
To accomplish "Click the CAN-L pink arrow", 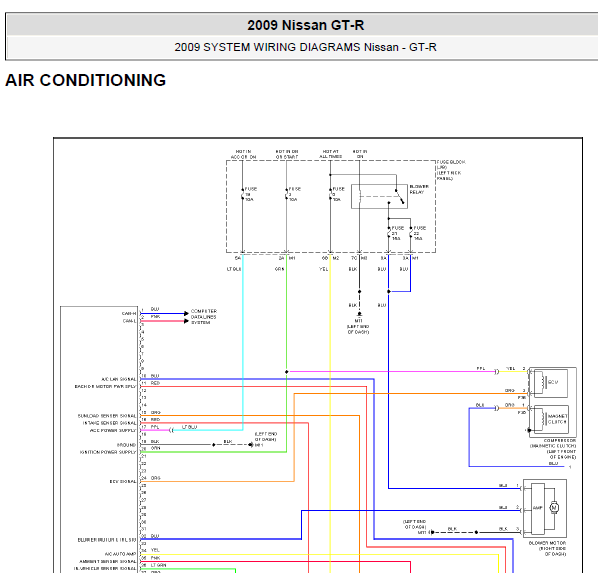I will [186, 321].
